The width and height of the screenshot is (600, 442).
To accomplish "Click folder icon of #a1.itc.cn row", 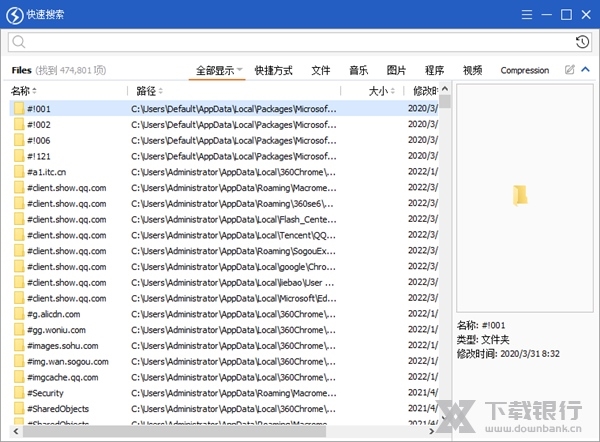I will pyautogui.click(x=19, y=172).
